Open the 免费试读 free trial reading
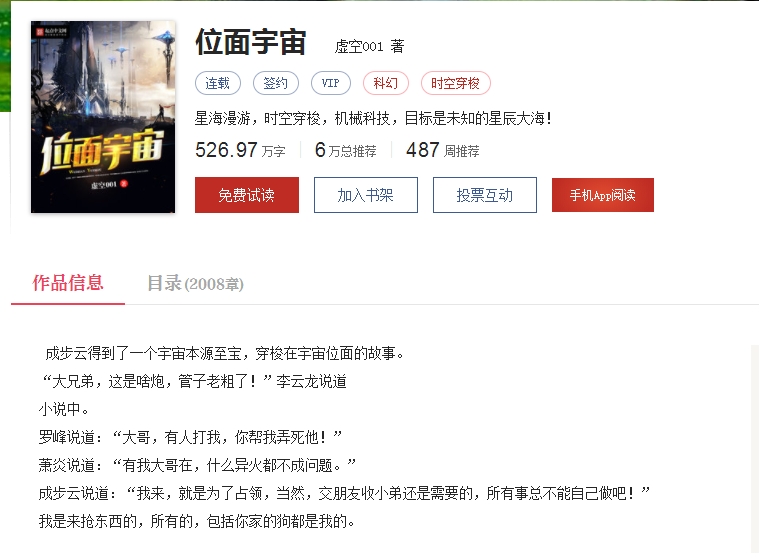 (x=247, y=195)
